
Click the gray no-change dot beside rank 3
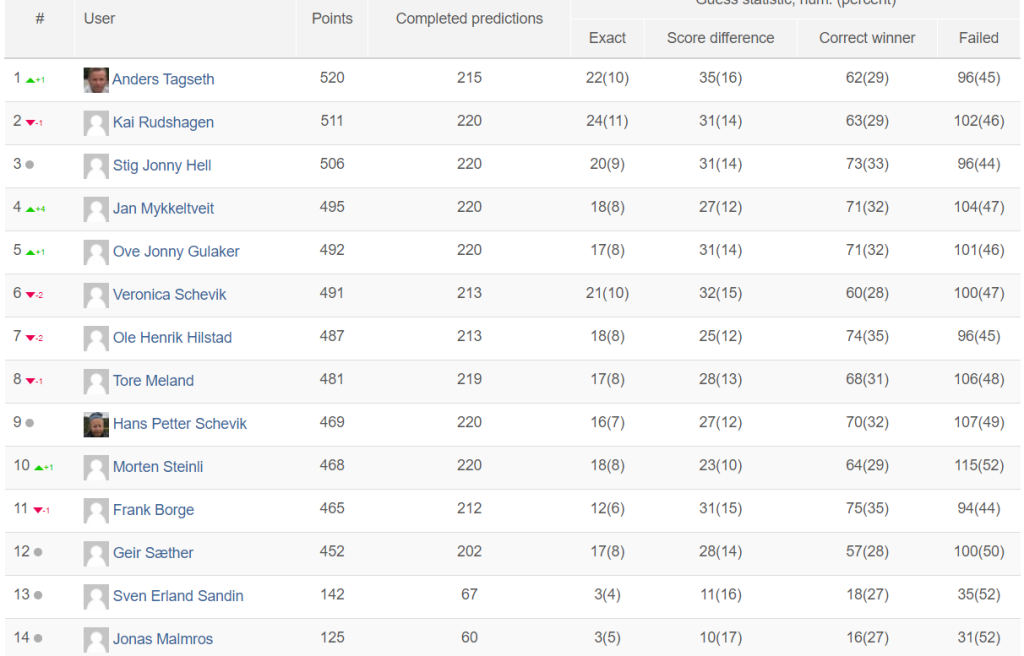click(29, 165)
